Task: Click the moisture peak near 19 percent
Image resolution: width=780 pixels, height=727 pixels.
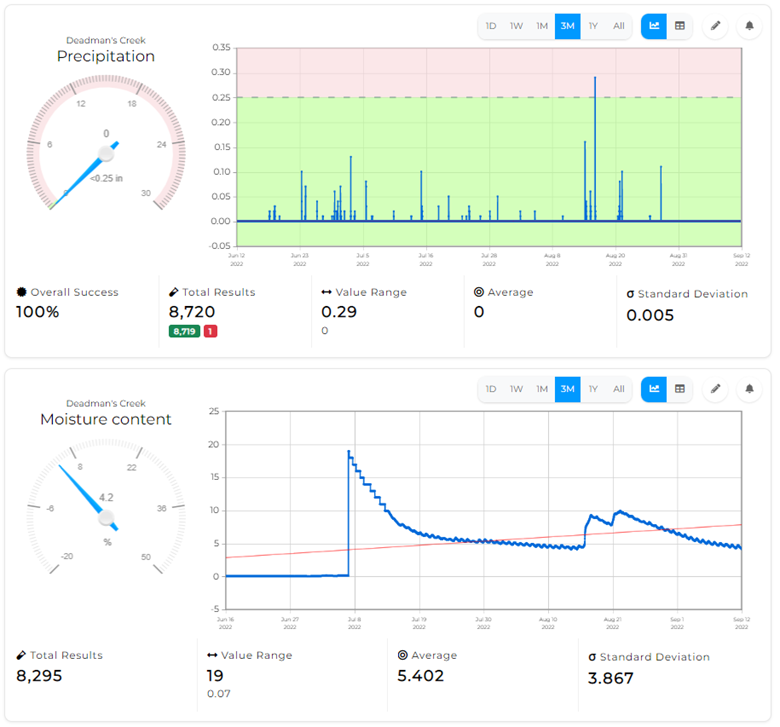Action: [x=349, y=452]
